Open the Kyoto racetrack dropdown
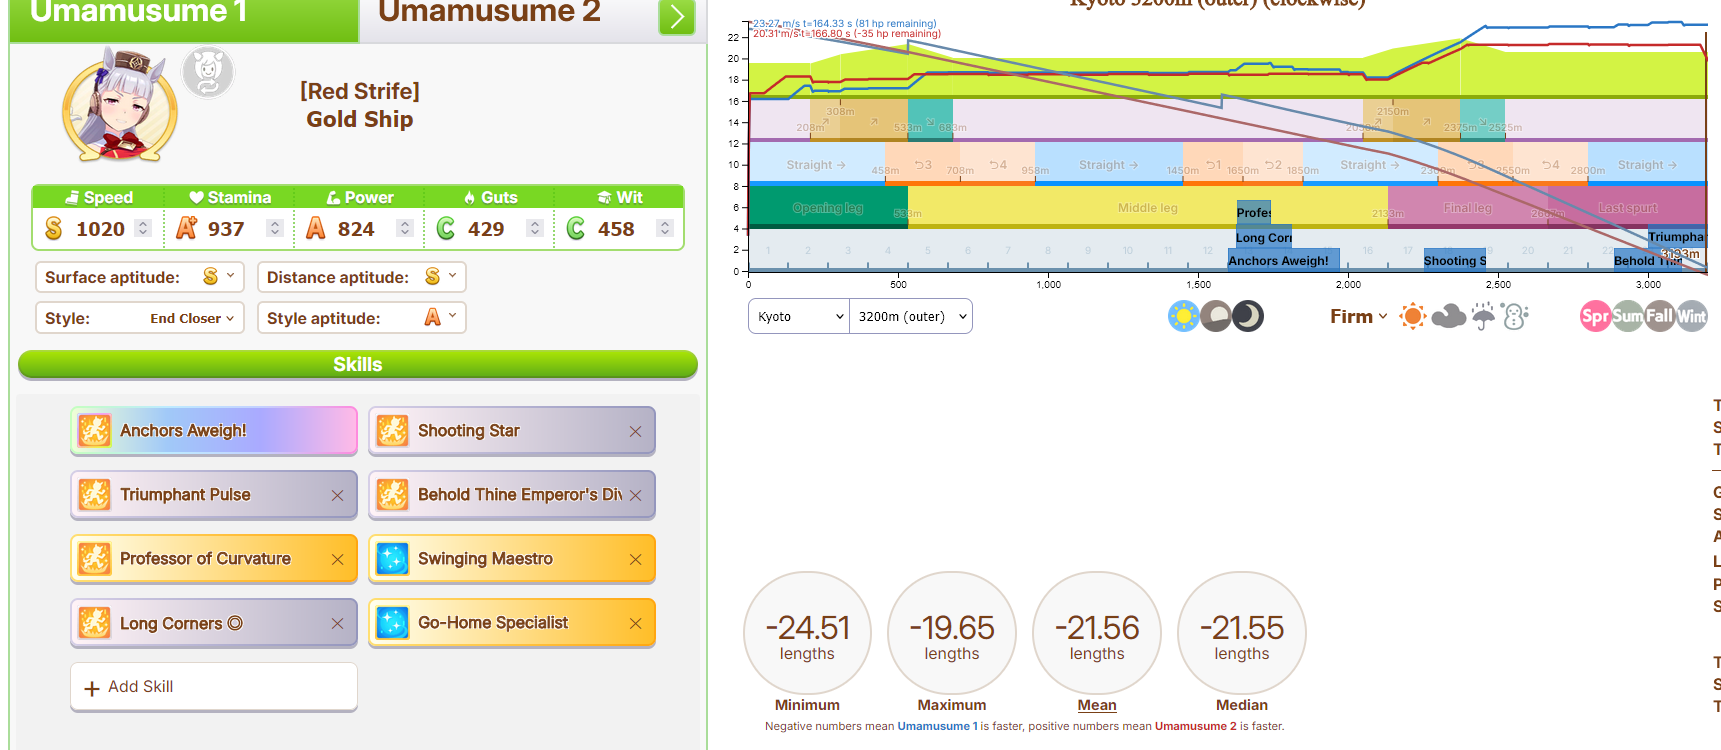 pyautogui.click(x=799, y=316)
